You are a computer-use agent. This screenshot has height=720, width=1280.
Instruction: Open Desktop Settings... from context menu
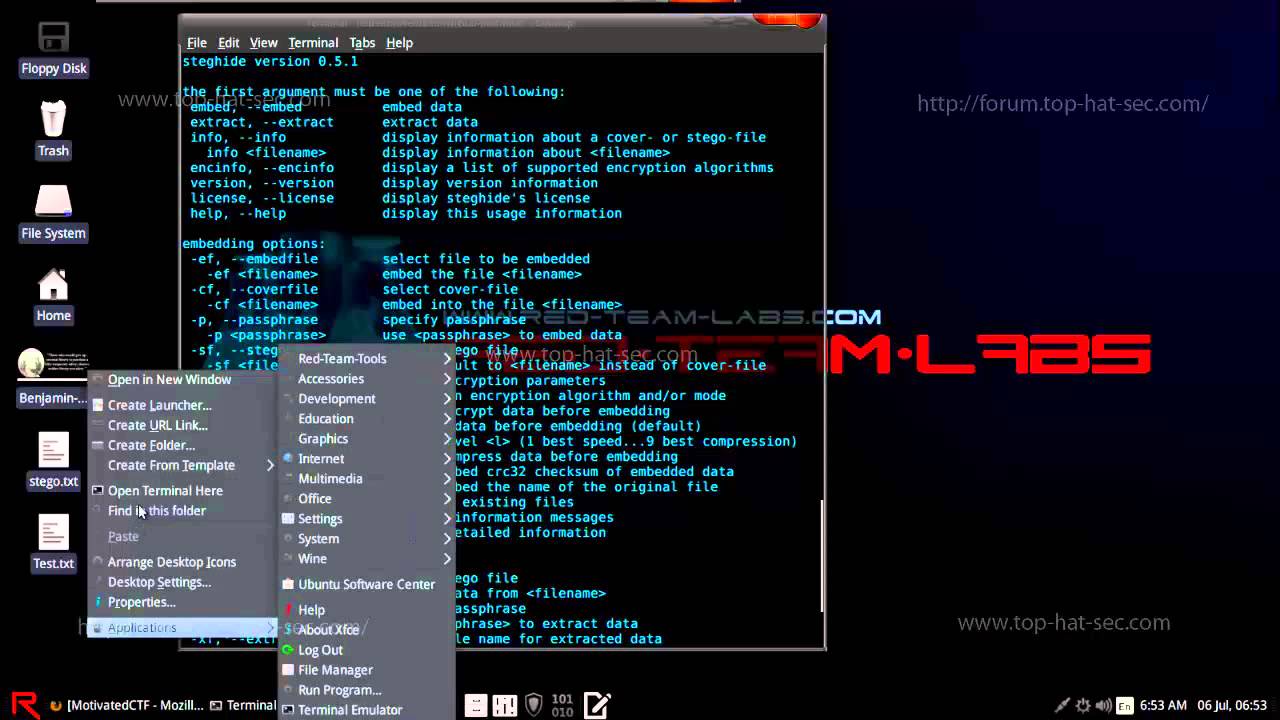click(182, 582)
